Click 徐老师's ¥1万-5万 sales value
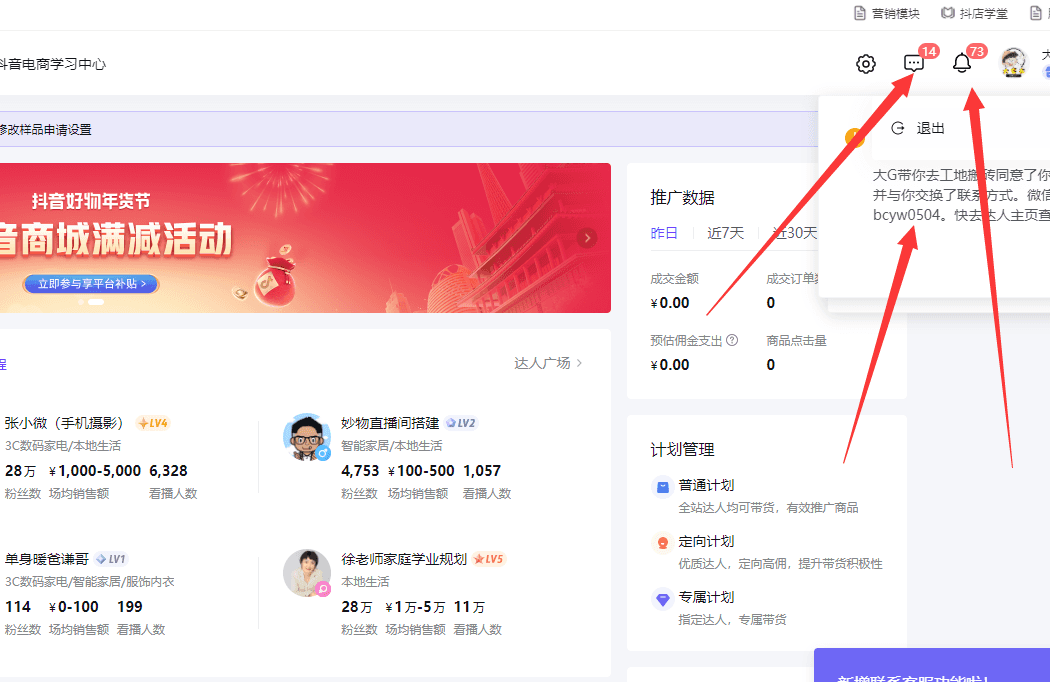This screenshot has width=1050, height=682. [415, 607]
